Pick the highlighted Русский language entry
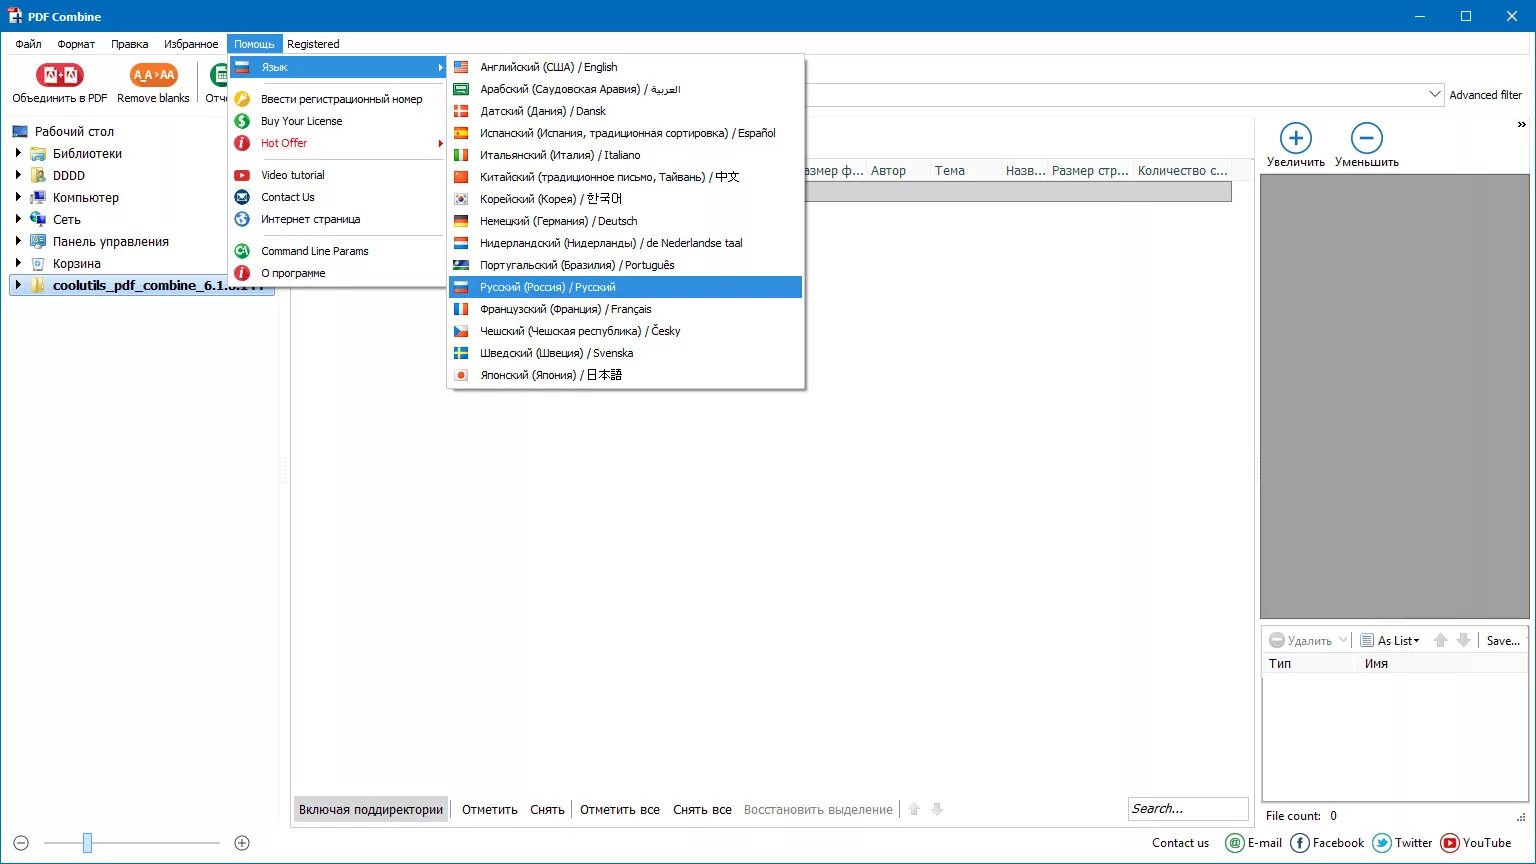 (625, 287)
